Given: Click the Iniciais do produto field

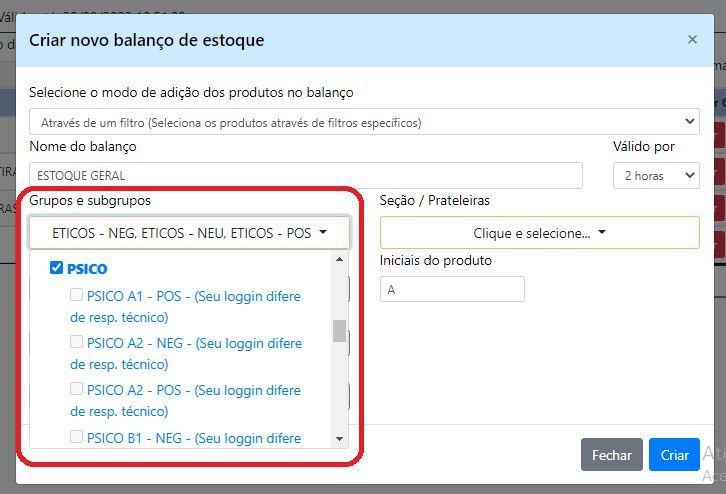Looking at the screenshot, I should 452,289.
